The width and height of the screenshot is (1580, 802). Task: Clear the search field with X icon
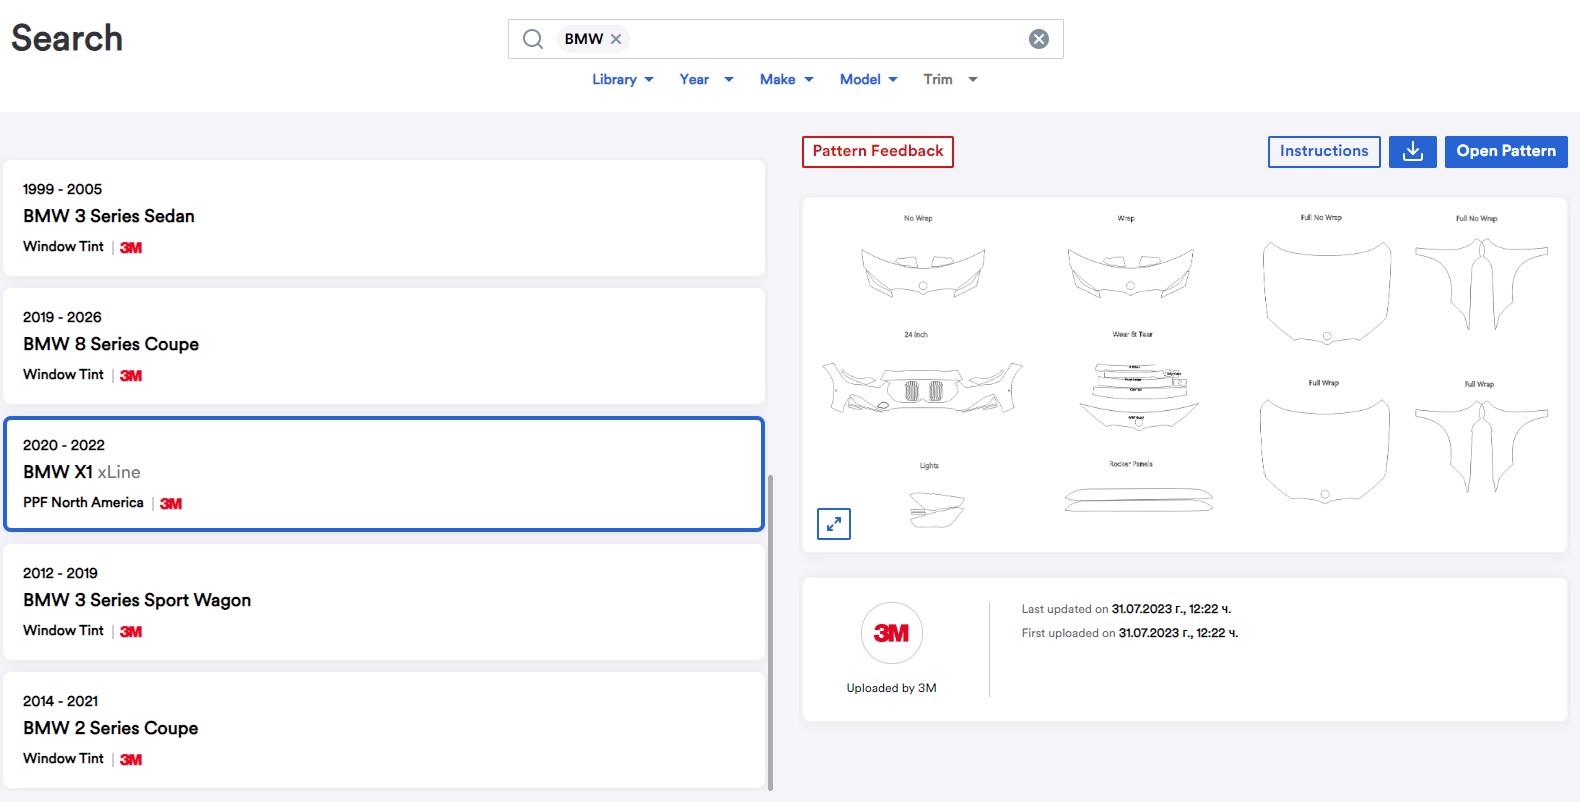coord(1039,39)
